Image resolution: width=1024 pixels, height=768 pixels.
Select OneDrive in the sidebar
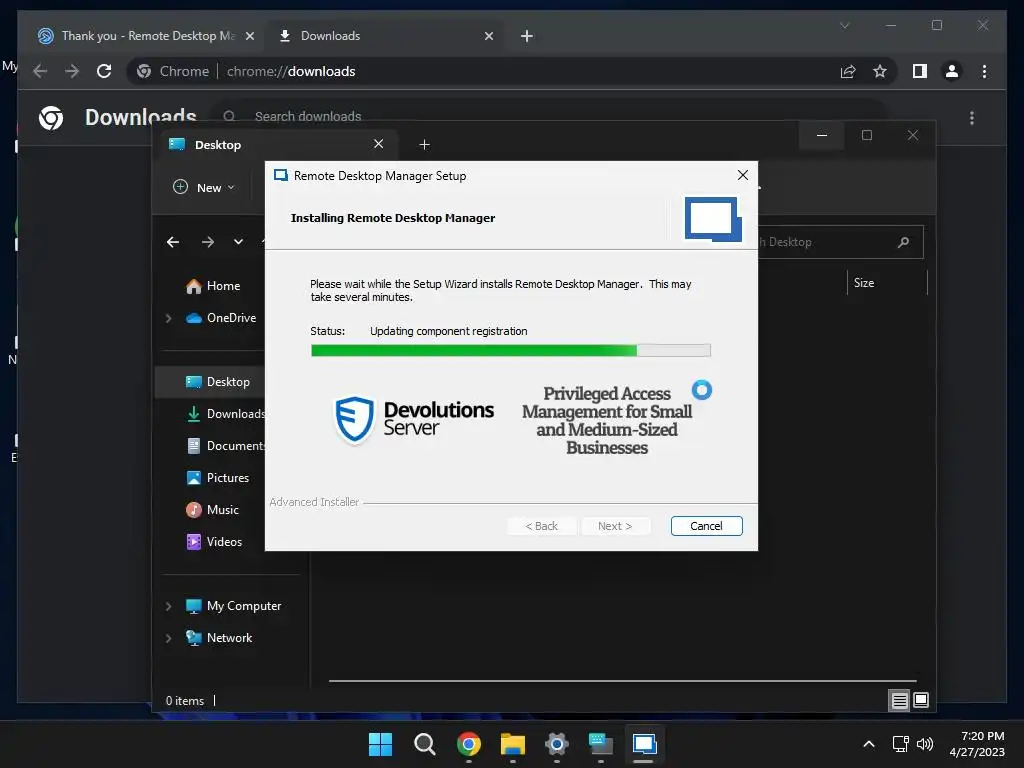point(221,318)
